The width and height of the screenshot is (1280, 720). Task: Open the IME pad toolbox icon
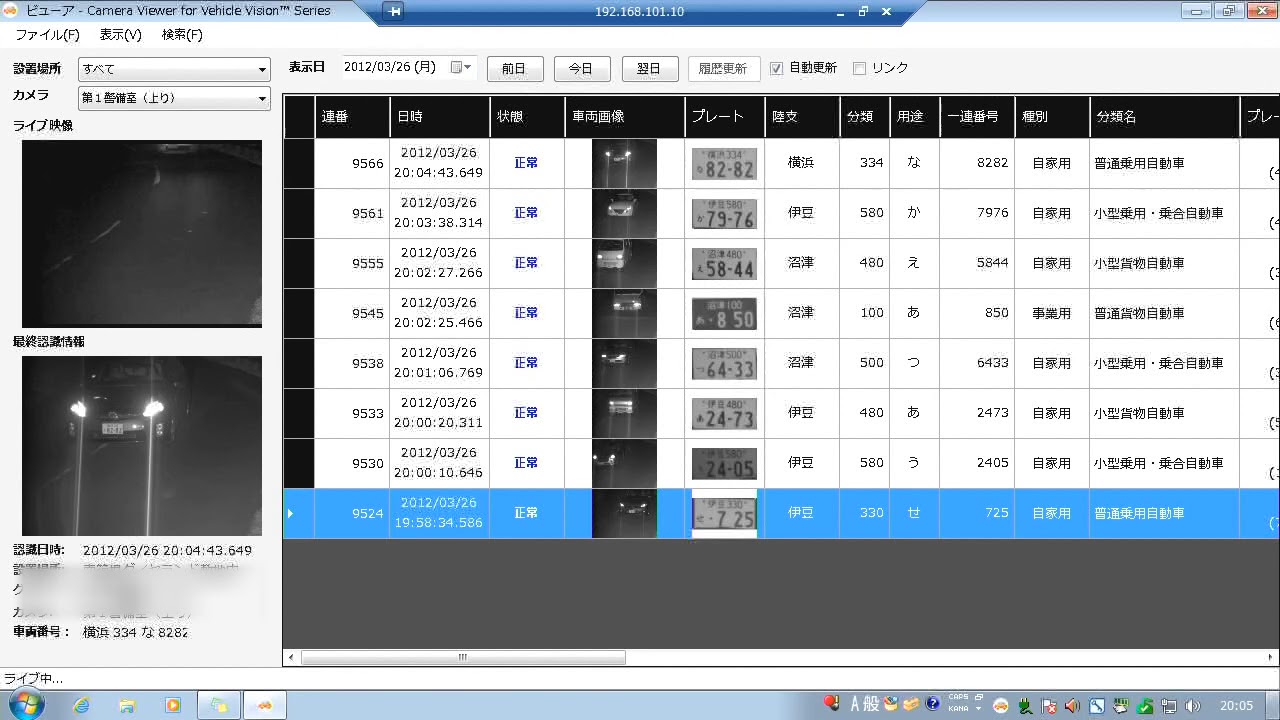click(911, 704)
